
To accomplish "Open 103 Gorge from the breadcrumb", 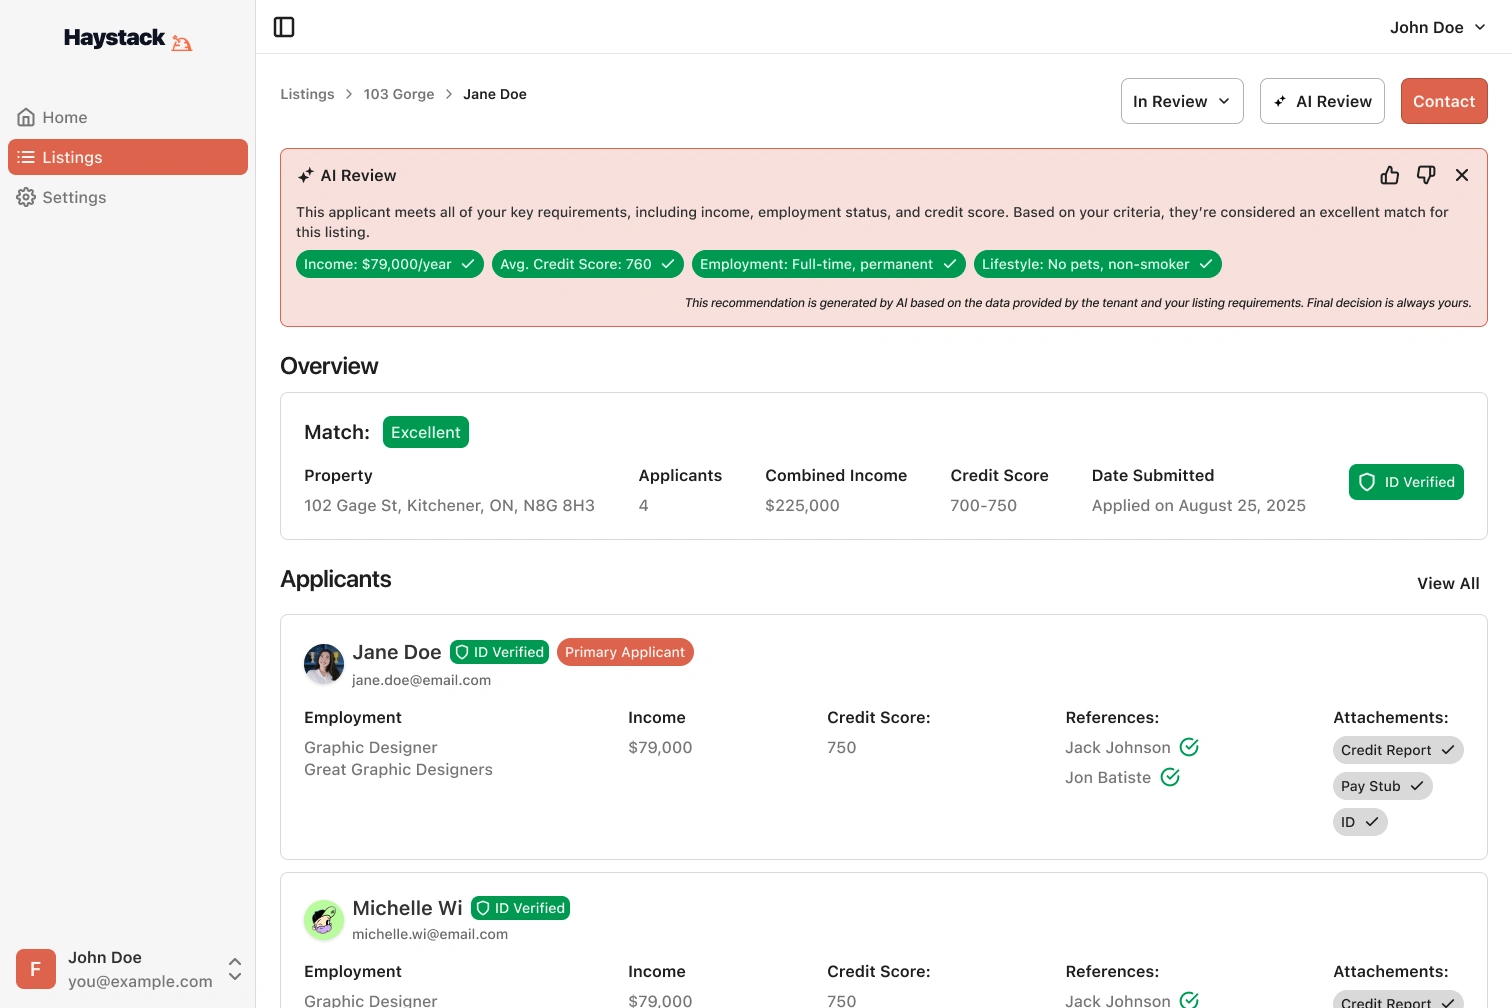I will 398,94.
